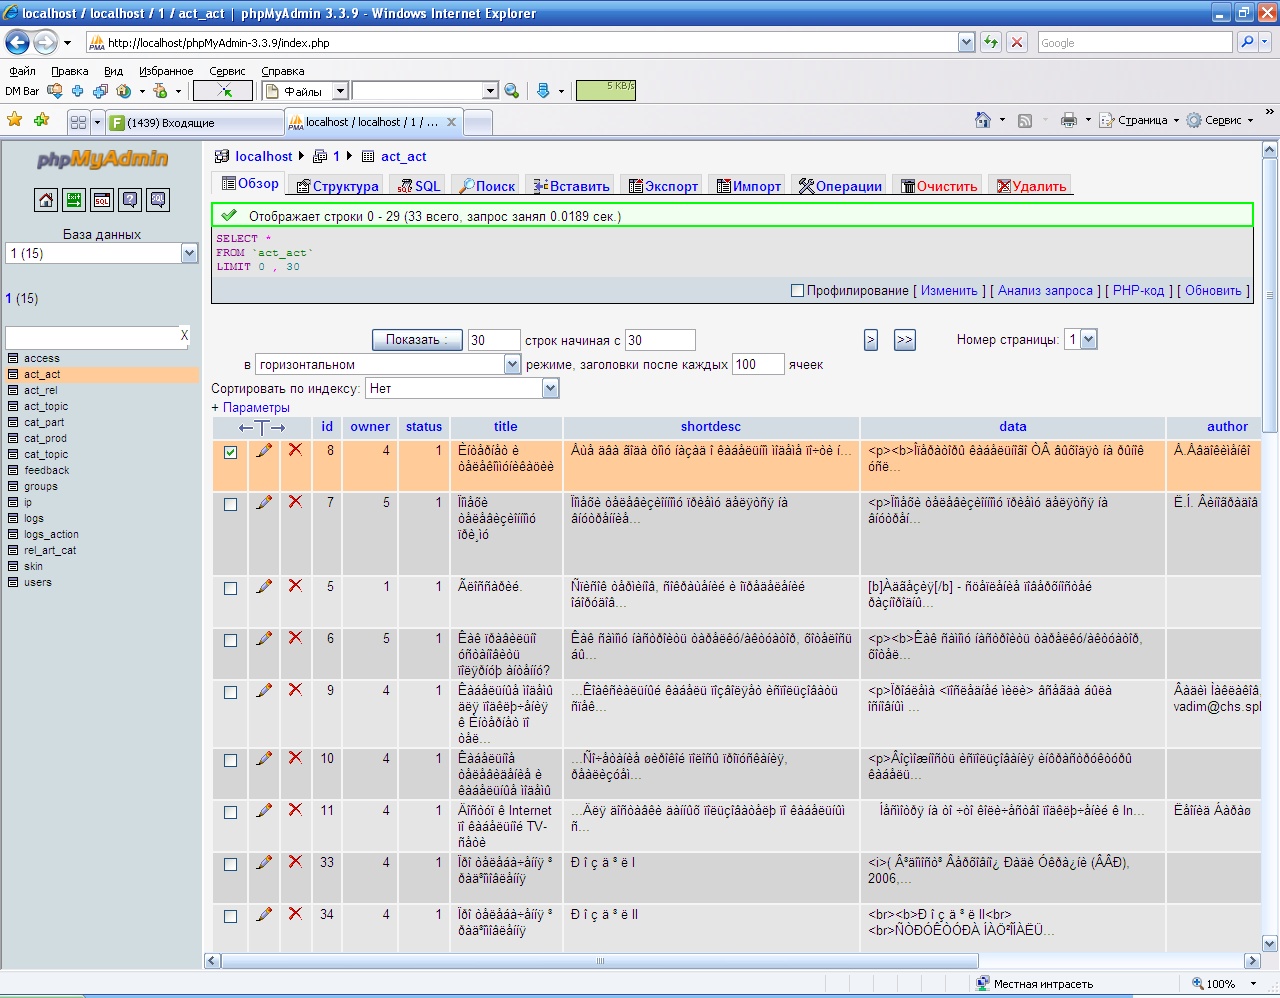Open the Сервис dropdown in command bar
The width and height of the screenshot is (1280, 998).
click(1220, 120)
